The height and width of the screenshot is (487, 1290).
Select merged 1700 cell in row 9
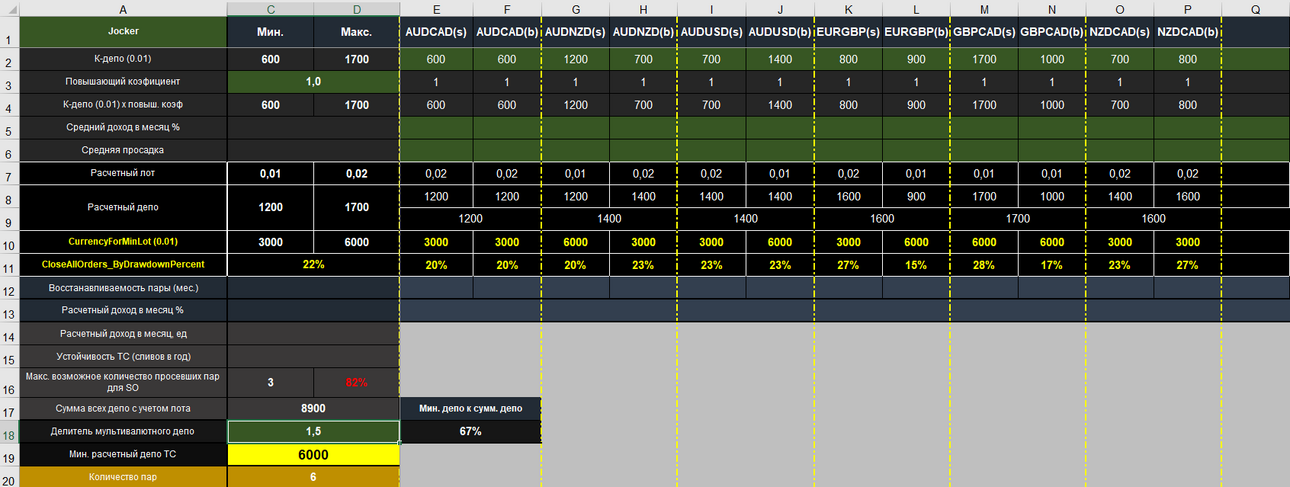1018,219
